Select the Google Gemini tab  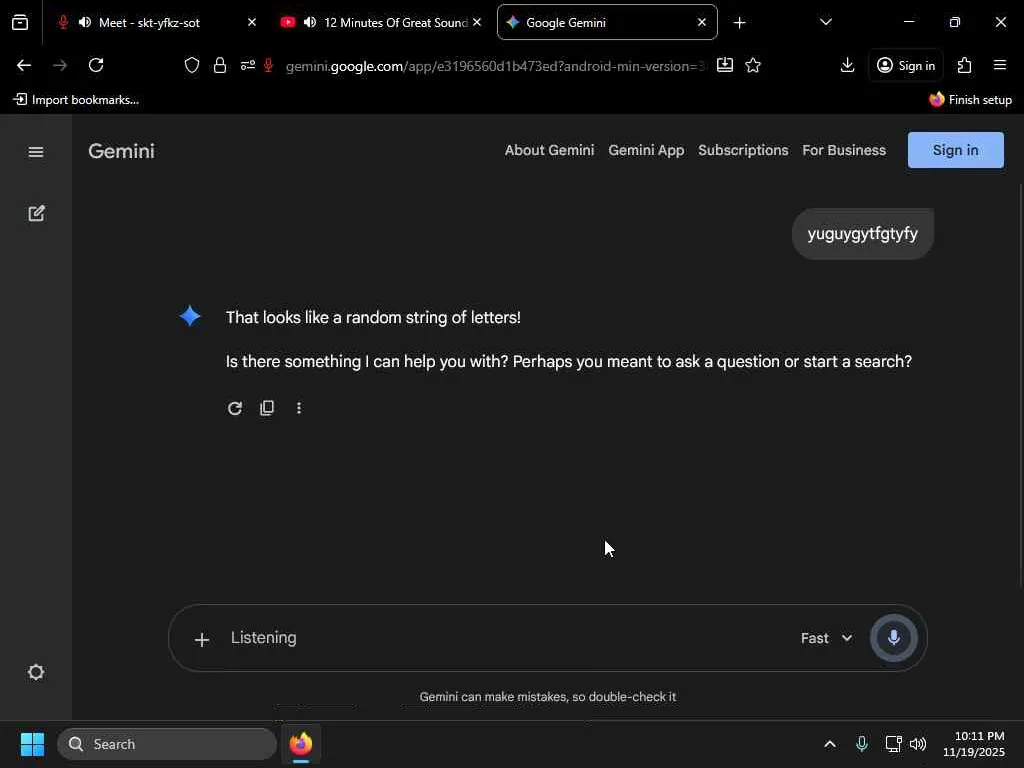[x=607, y=22]
